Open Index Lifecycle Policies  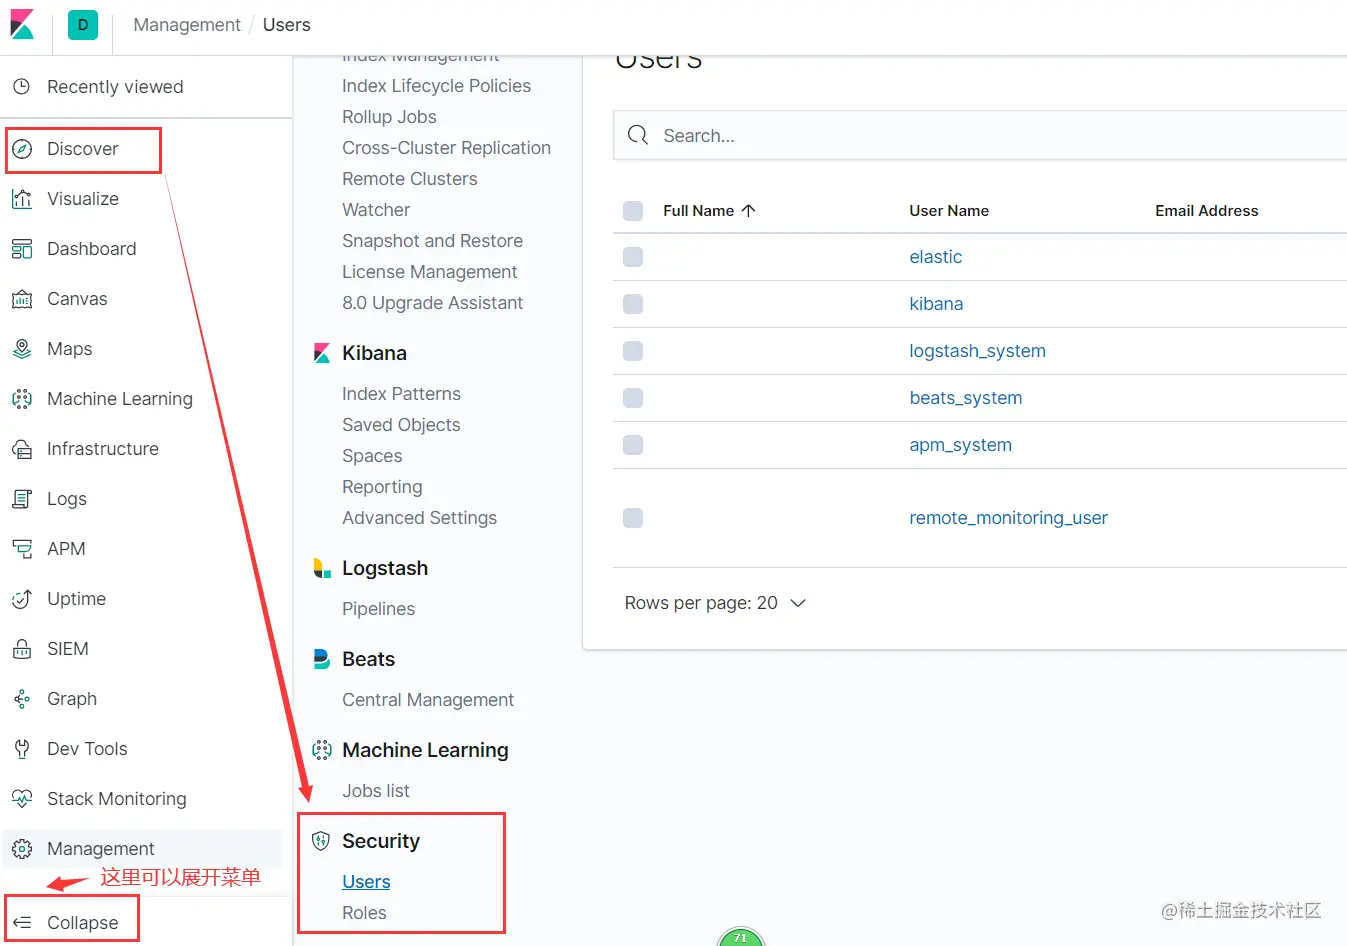tap(436, 86)
